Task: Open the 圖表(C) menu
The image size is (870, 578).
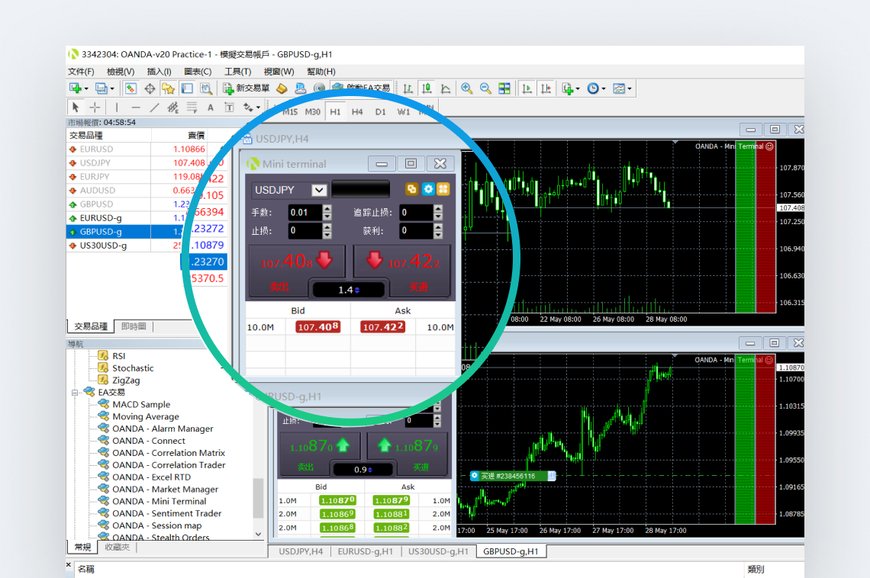Action: [x=198, y=72]
